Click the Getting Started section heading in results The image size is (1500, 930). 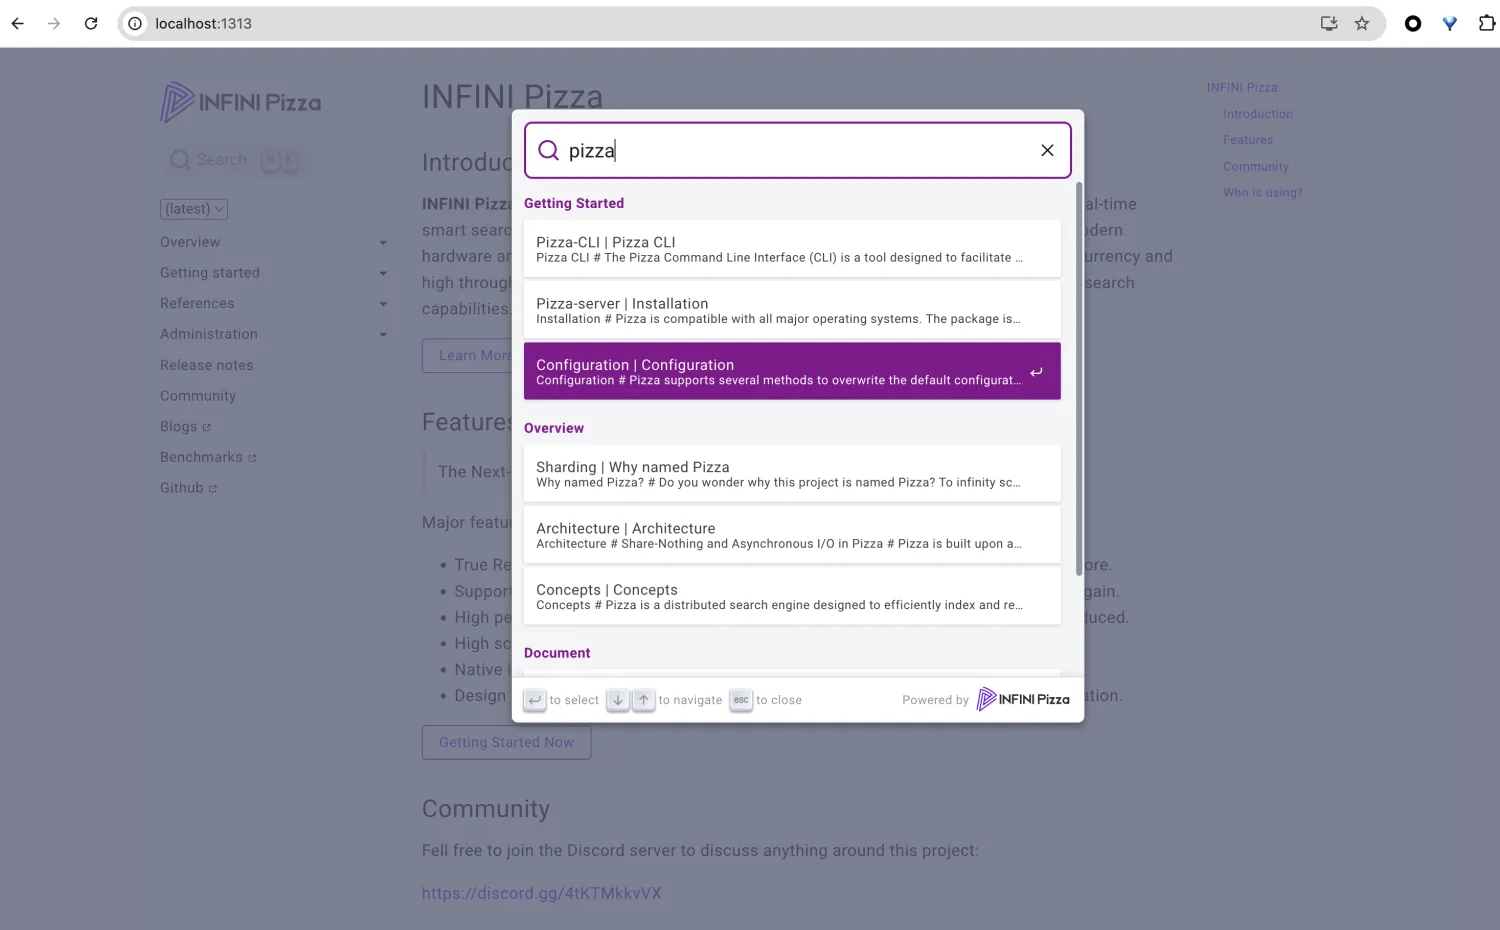pyautogui.click(x=574, y=203)
